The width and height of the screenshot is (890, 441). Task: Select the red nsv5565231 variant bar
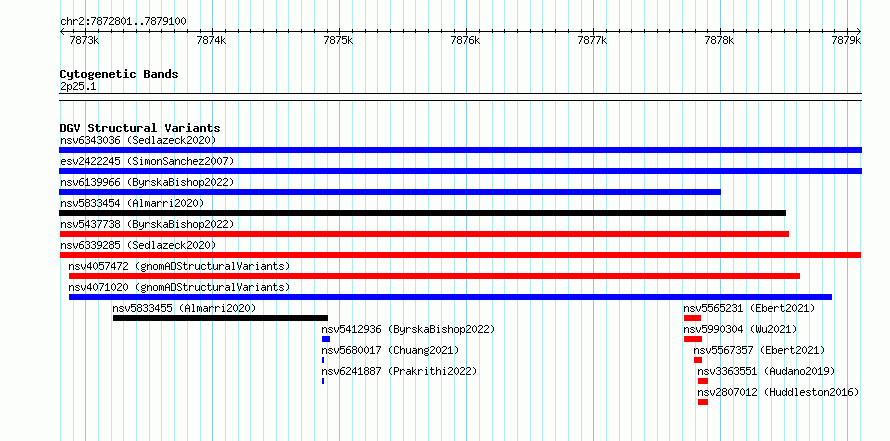[x=692, y=318]
